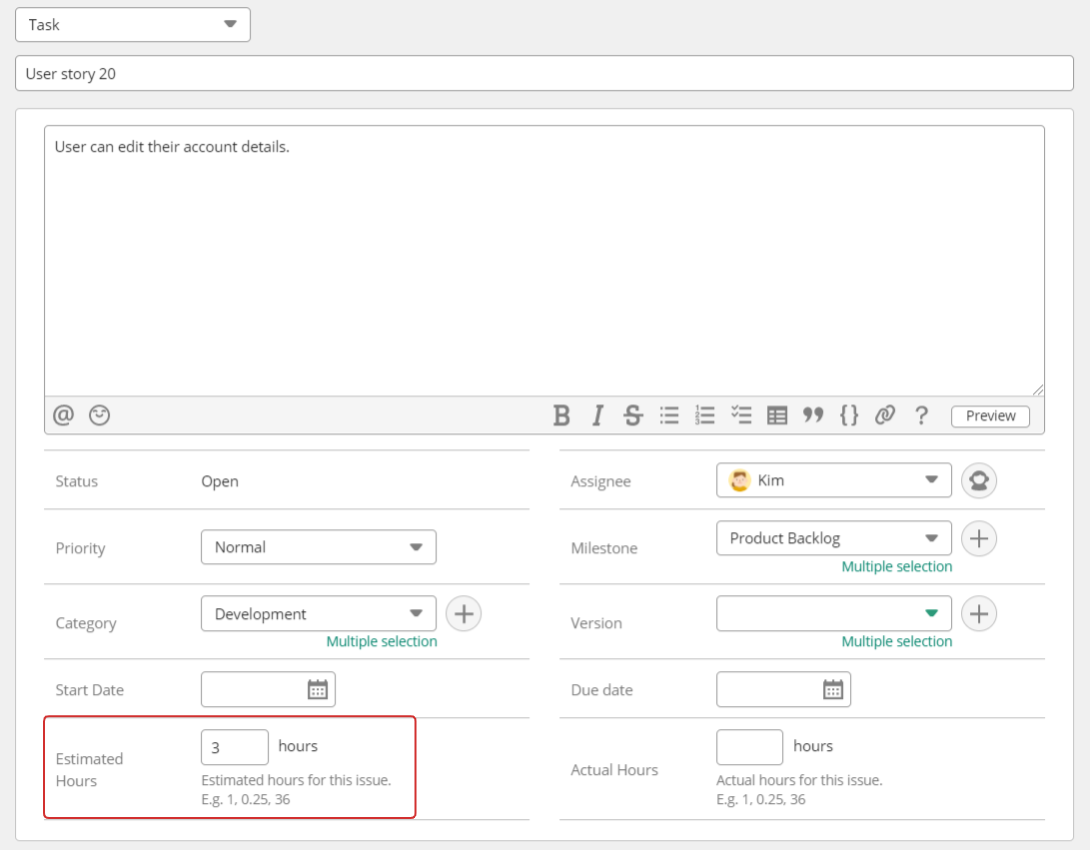This screenshot has height=851, width=1091.
Task: Toggle bold formatting in the description toolbar
Action: coord(561,415)
